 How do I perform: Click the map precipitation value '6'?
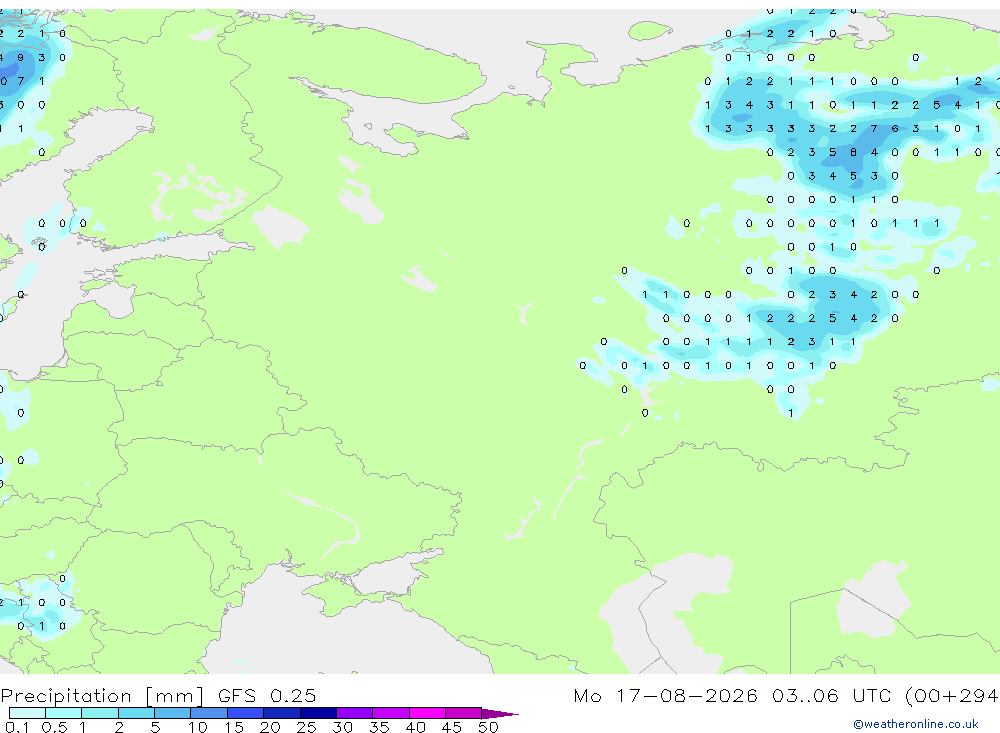[895, 129]
